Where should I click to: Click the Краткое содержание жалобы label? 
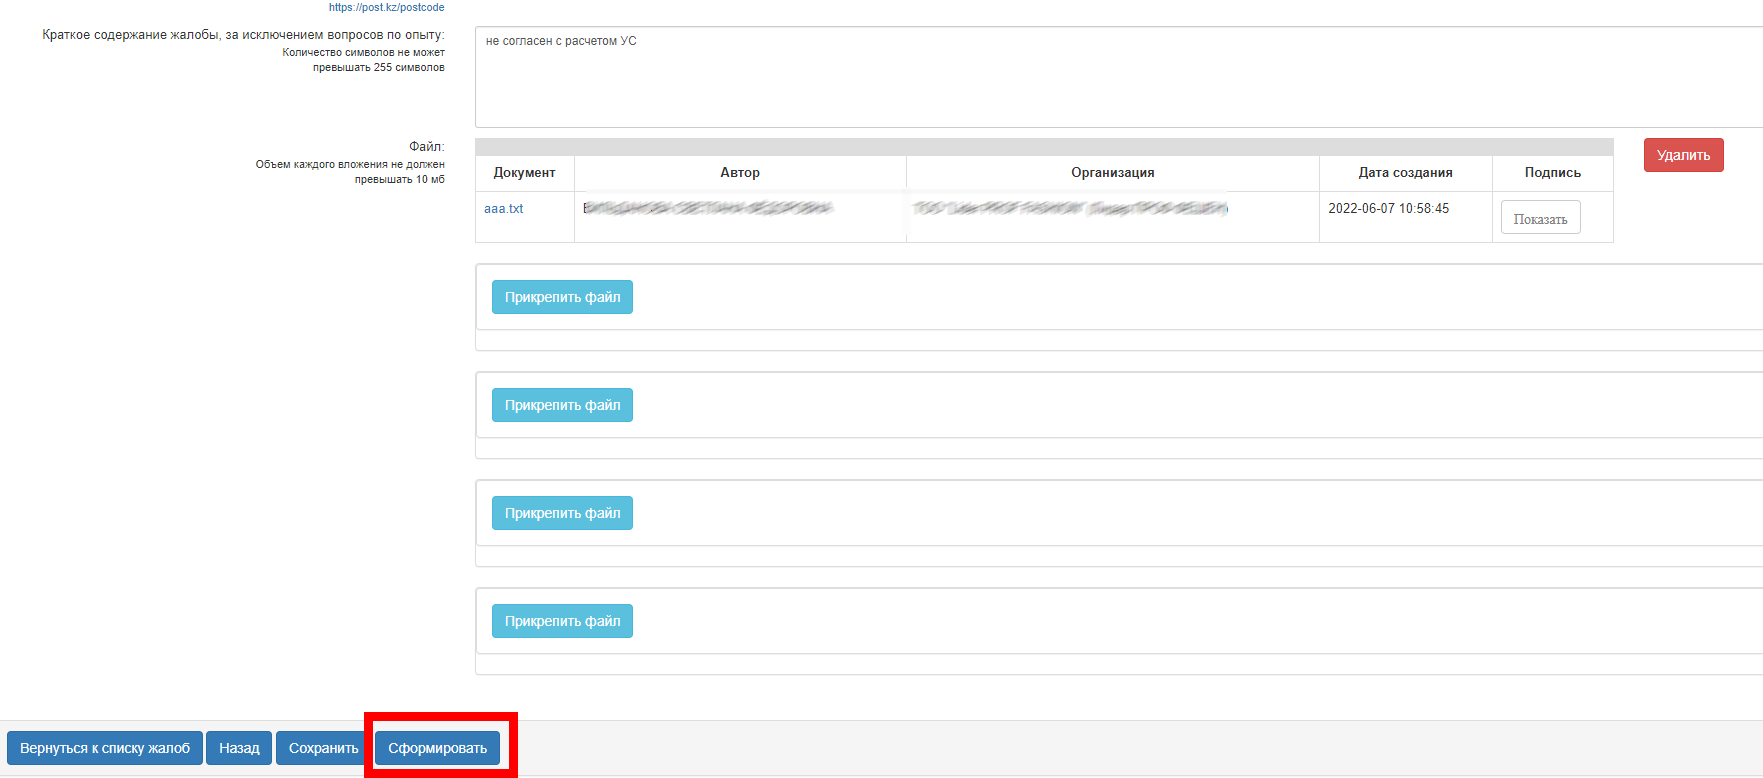coord(243,35)
